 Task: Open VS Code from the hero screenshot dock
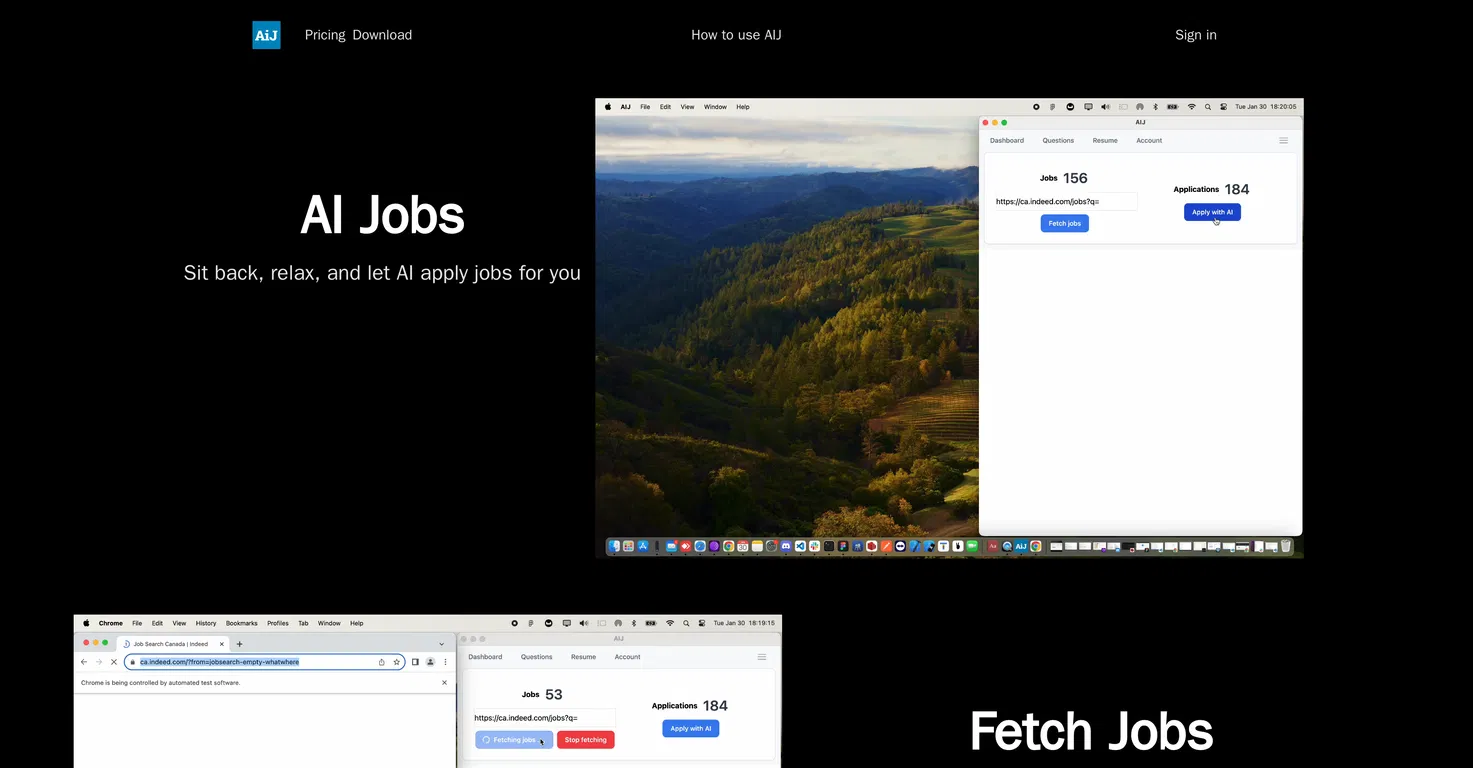pyautogui.click(x=800, y=546)
